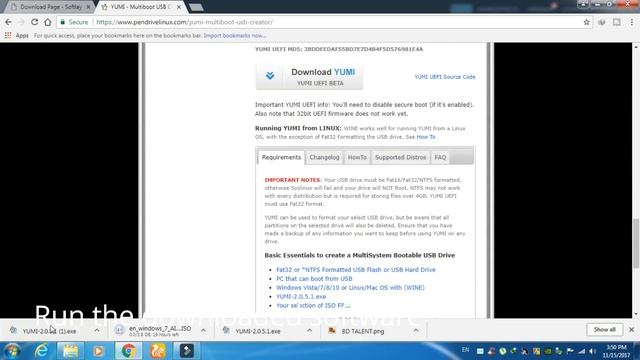Open a new browser tab
Screen dimensions: 640x360
(196, 7)
